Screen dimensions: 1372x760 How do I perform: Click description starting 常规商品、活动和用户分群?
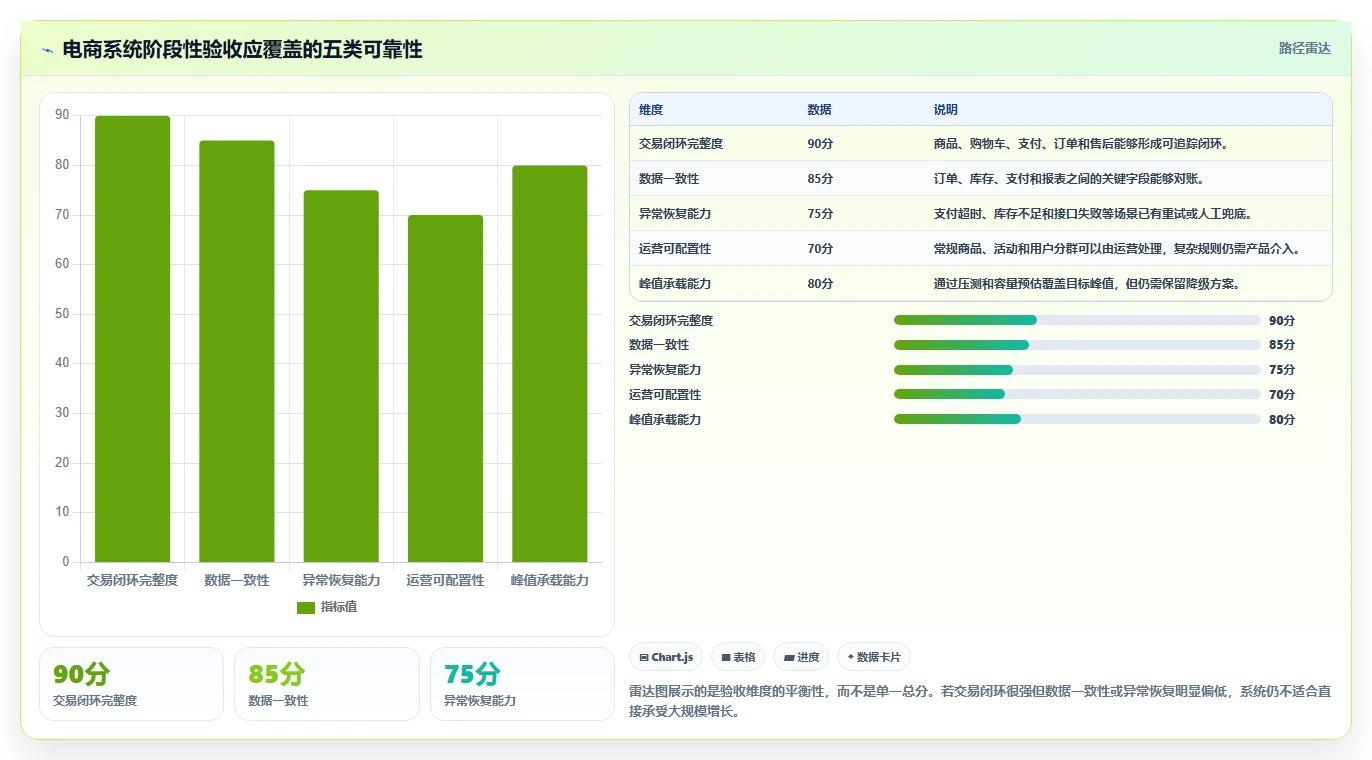pyautogui.click(x=1117, y=249)
